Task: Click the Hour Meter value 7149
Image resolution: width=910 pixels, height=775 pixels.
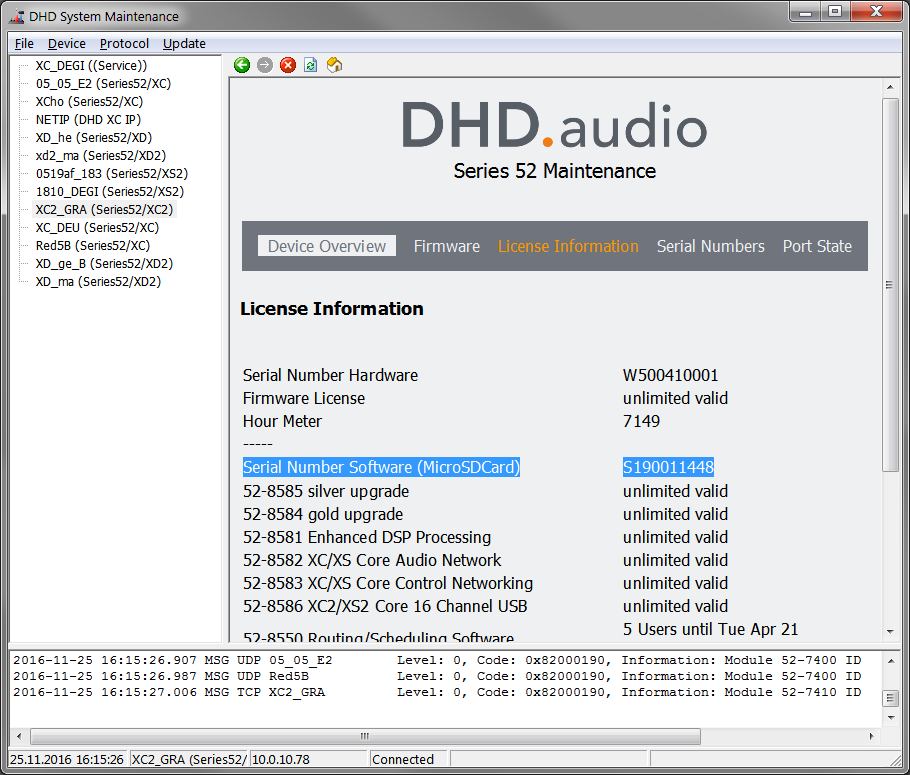Action: (x=641, y=421)
